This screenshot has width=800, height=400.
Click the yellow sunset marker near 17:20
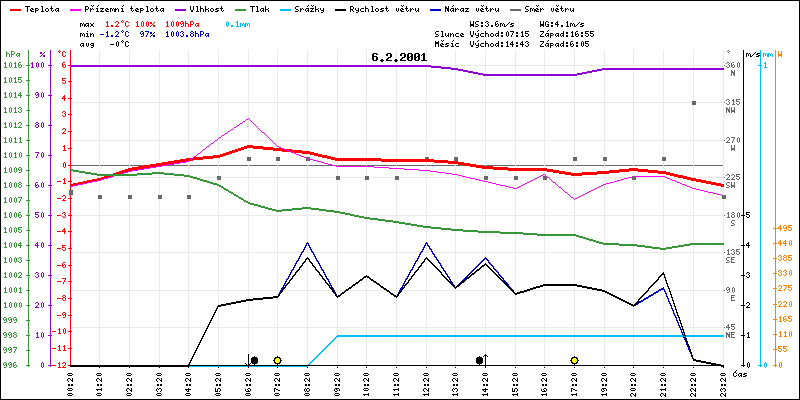pos(574,360)
